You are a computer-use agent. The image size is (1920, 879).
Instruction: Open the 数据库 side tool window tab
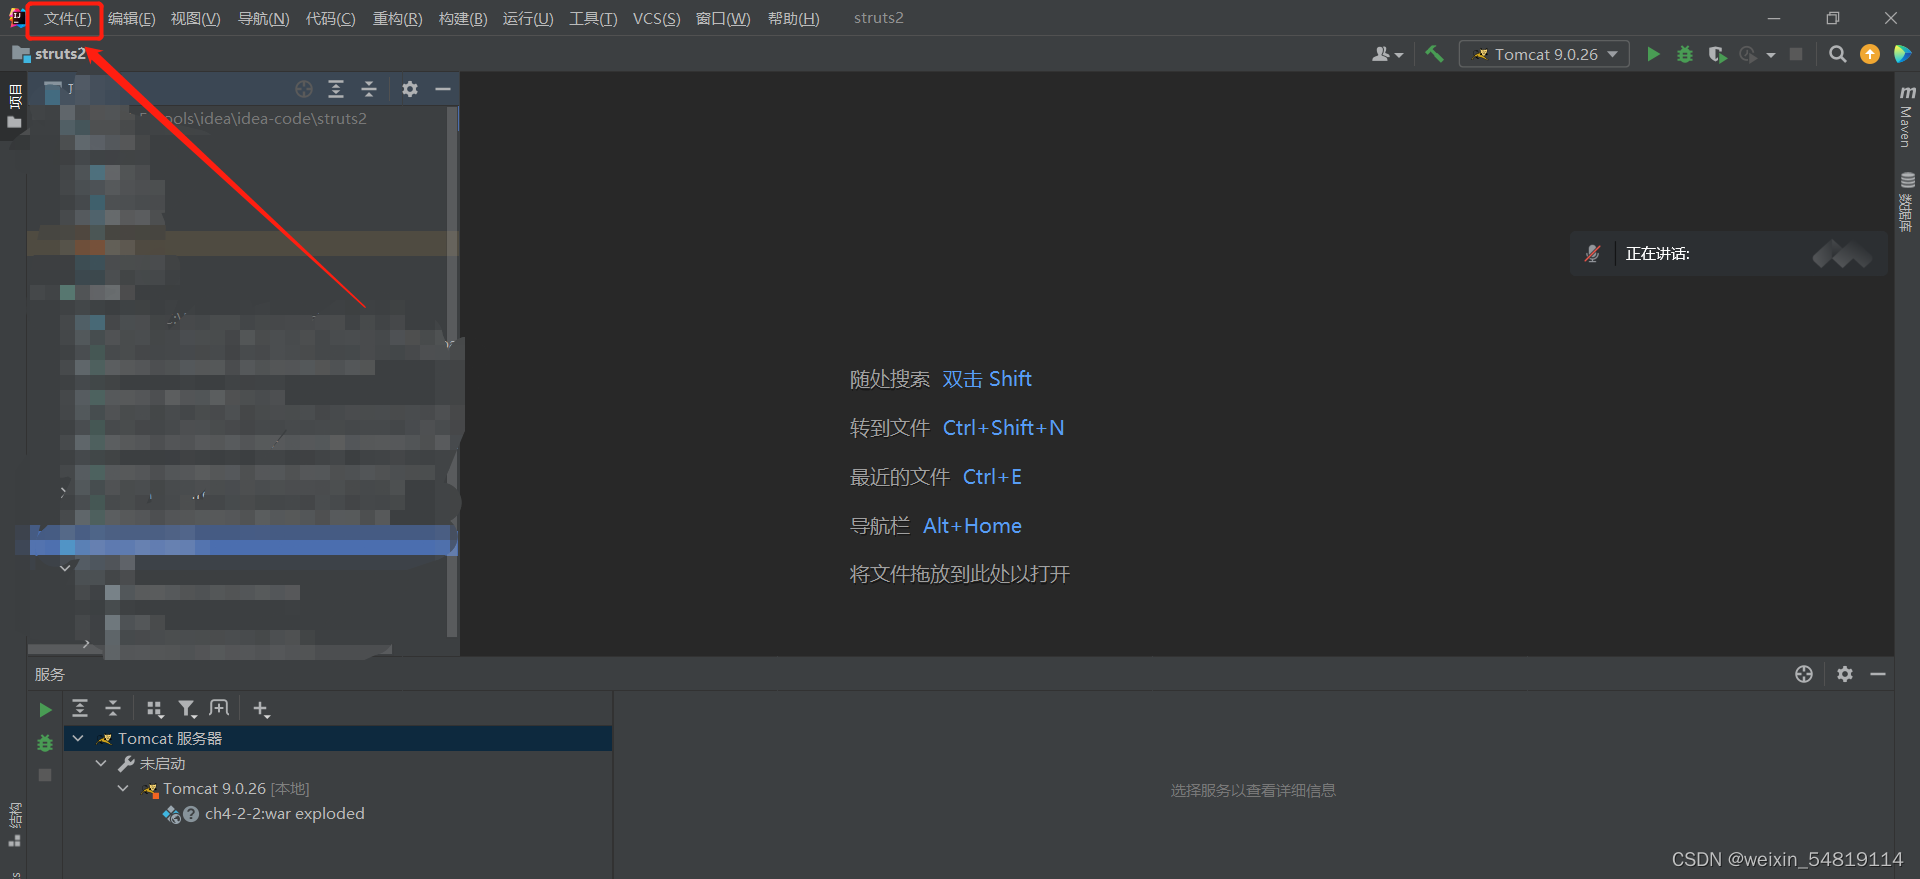point(1907,202)
